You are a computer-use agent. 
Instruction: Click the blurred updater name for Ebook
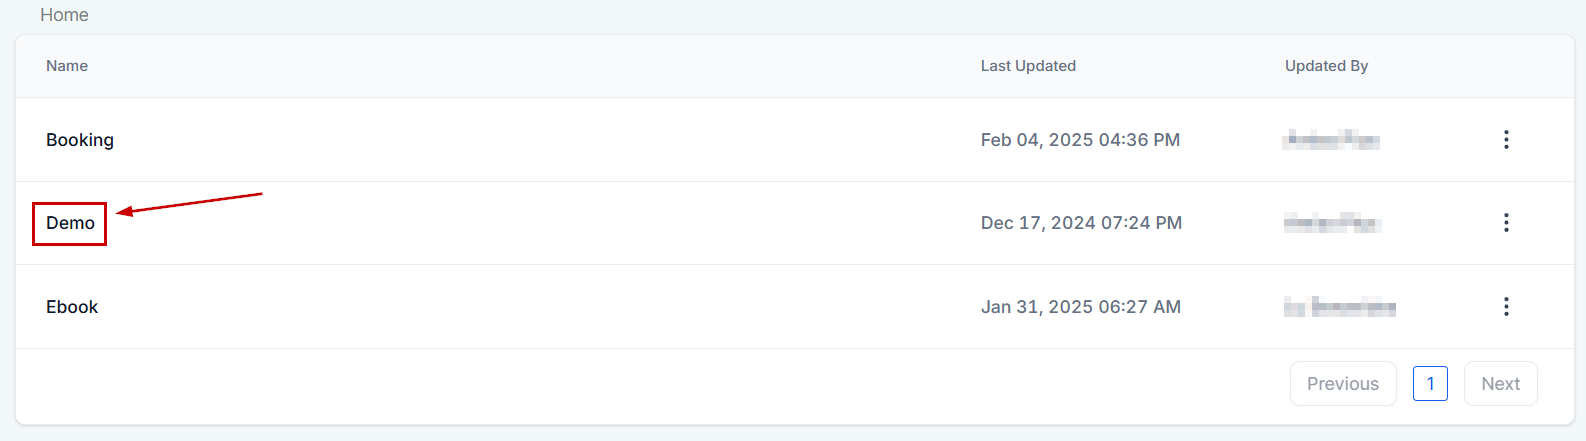[x=1339, y=307]
